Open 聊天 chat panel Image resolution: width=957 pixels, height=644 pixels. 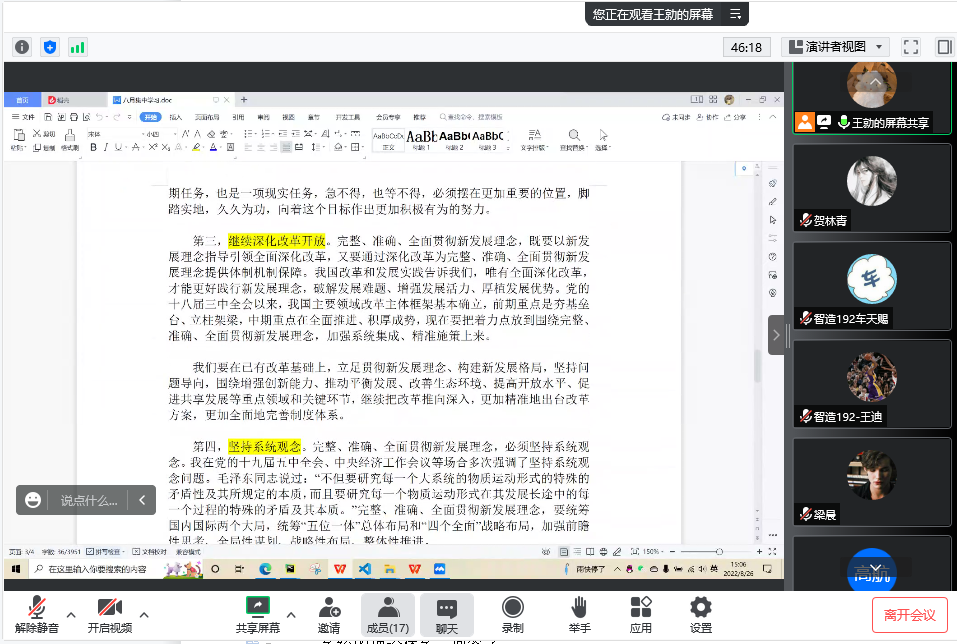tap(447, 615)
